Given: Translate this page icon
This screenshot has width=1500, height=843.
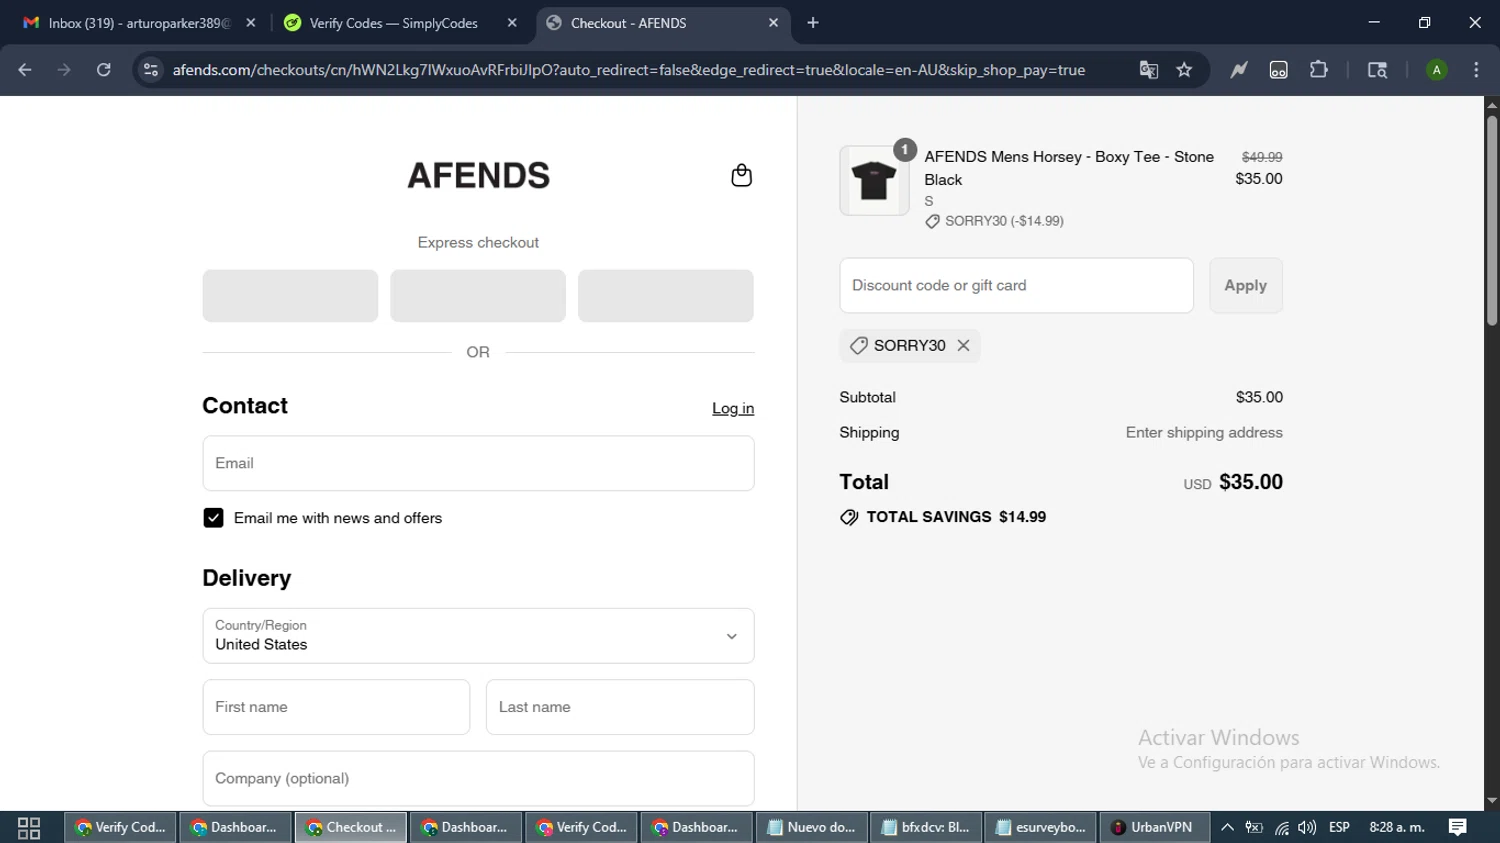Looking at the screenshot, I should (1149, 70).
